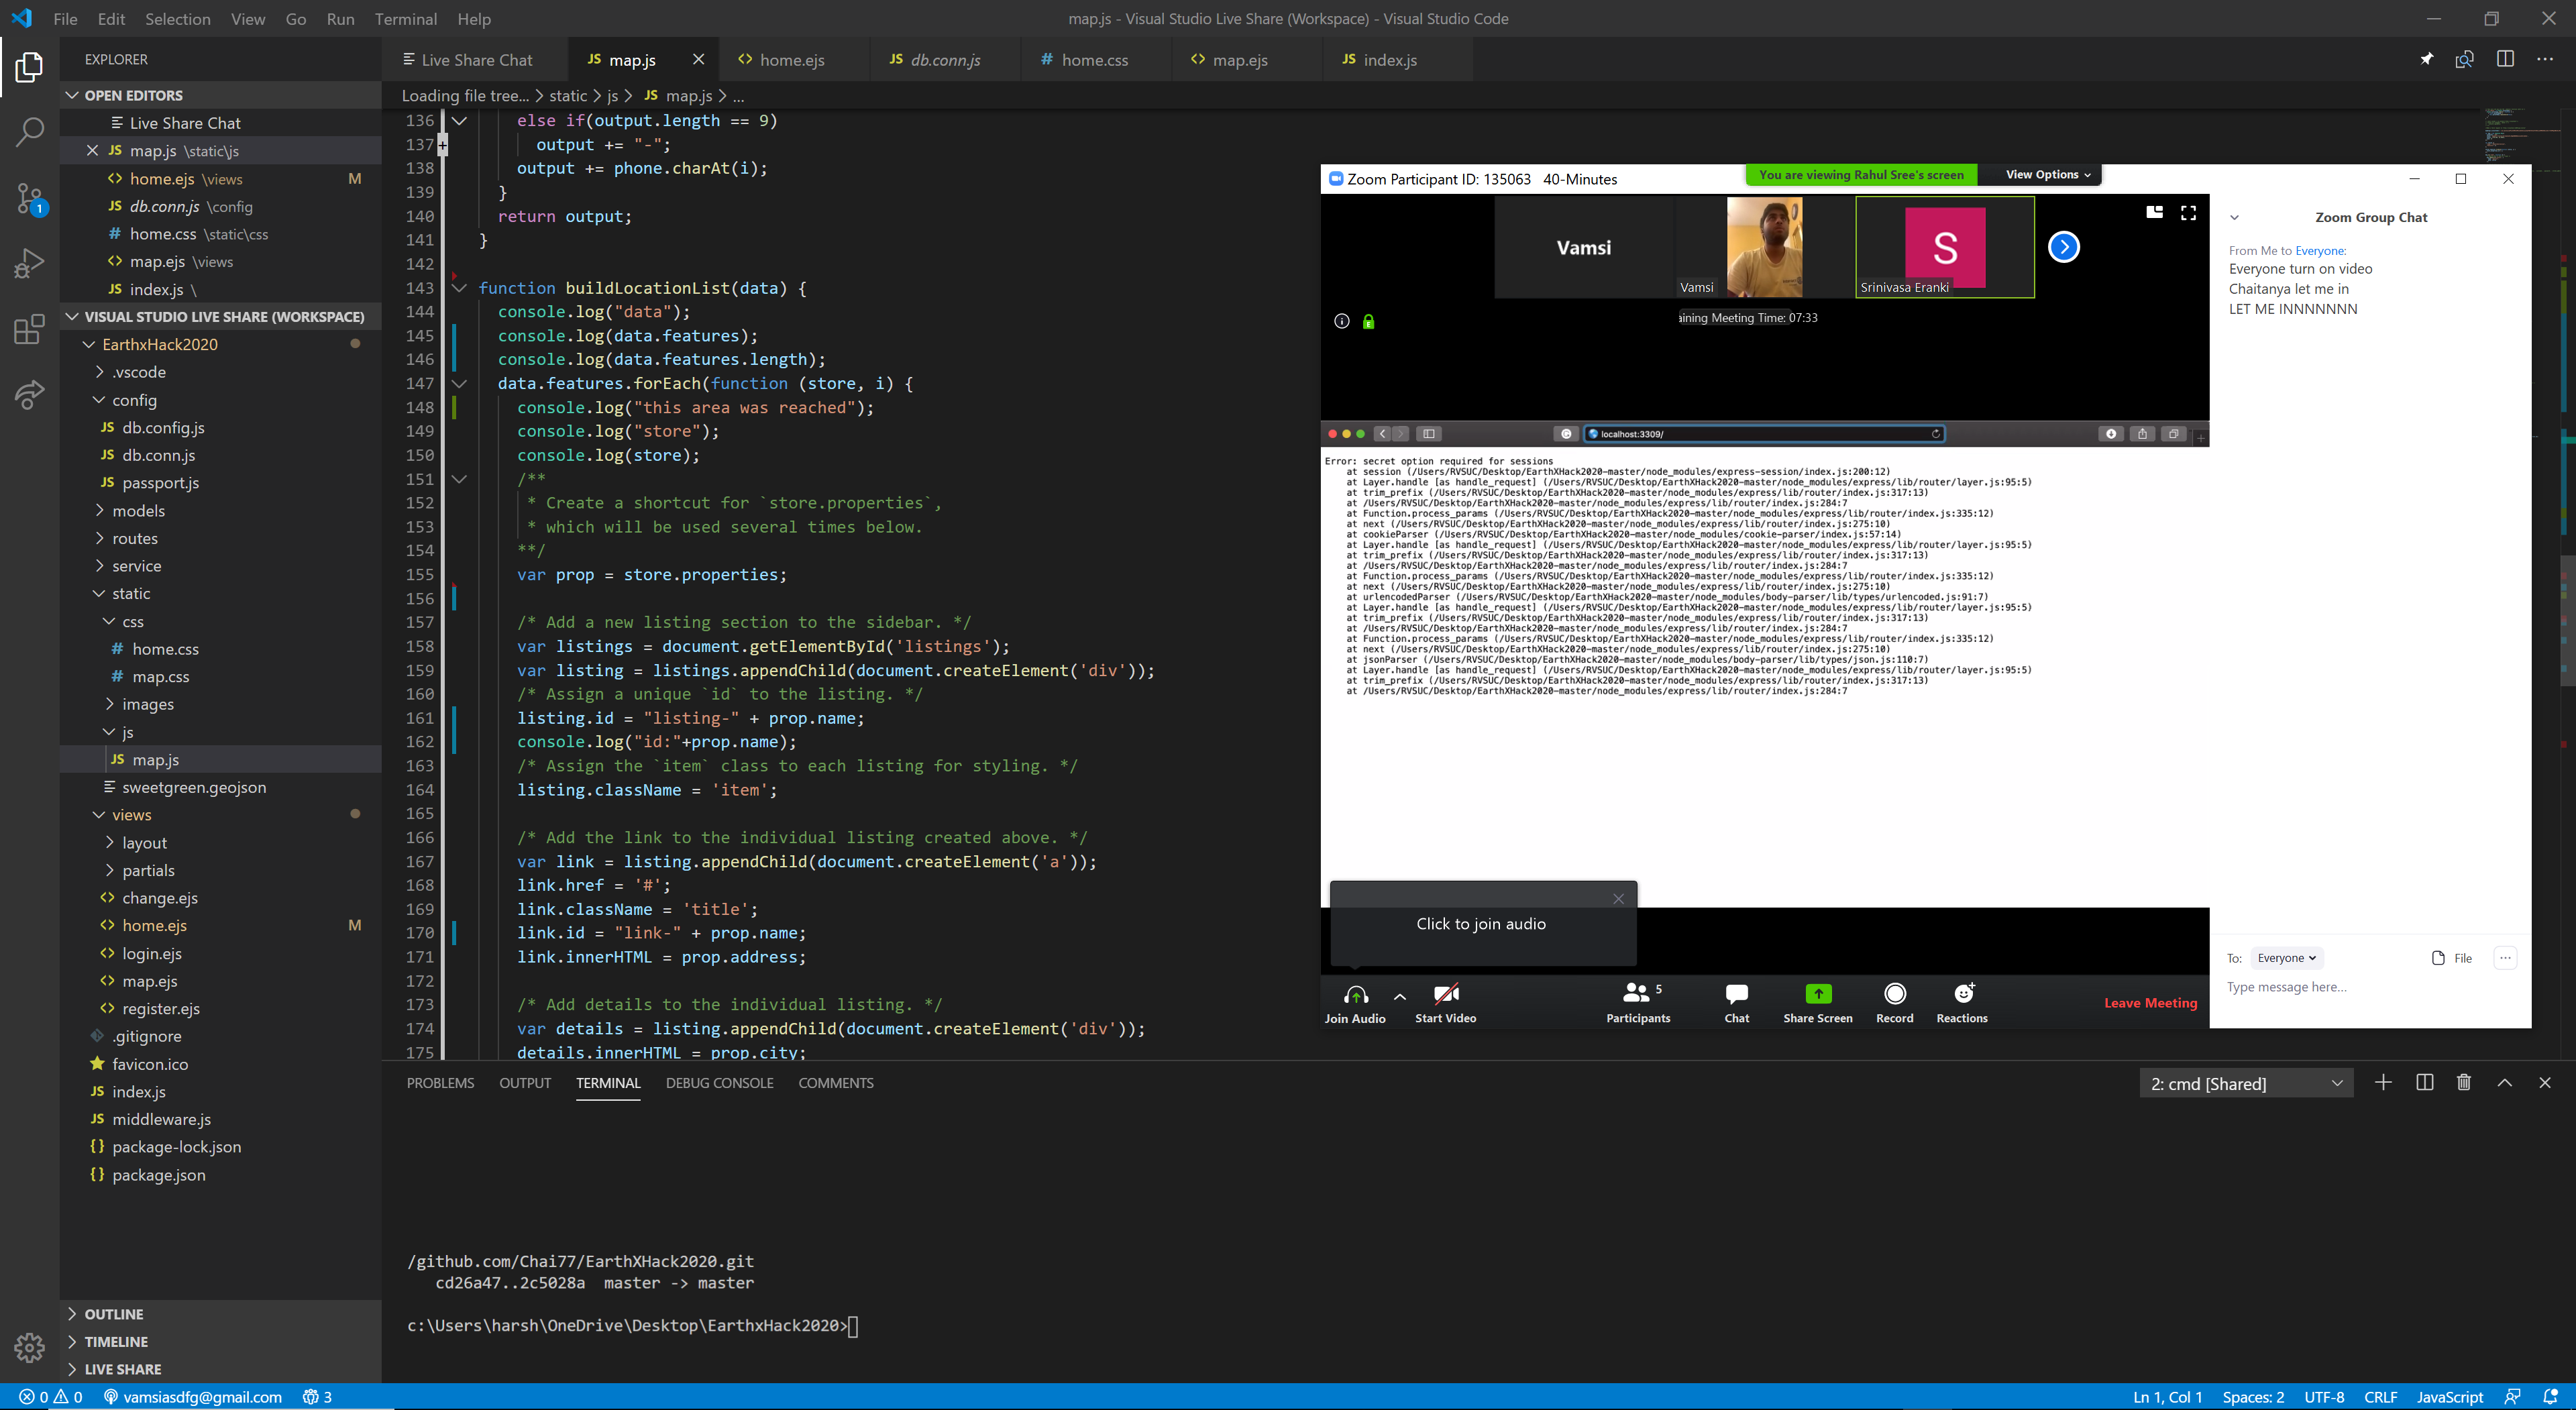This screenshot has height=1410, width=2576.
Task: Switch to the DEBUG CONSOLE tab
Action: coord(719,1083)
